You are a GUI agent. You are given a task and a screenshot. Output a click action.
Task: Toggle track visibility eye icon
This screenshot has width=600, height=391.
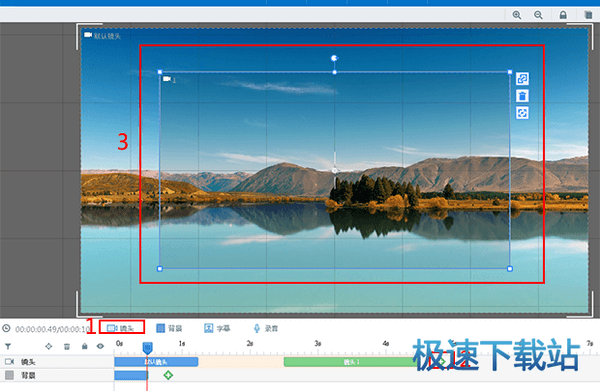(x=100, y=346)
